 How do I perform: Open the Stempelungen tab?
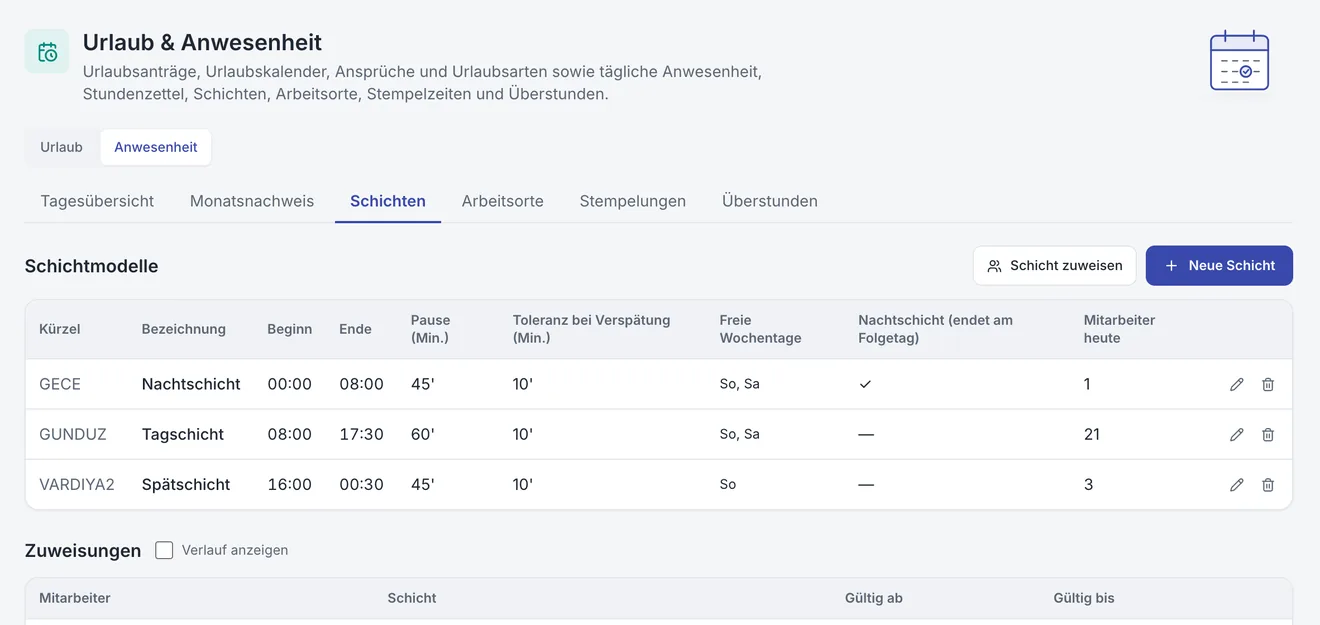point(633,201)
